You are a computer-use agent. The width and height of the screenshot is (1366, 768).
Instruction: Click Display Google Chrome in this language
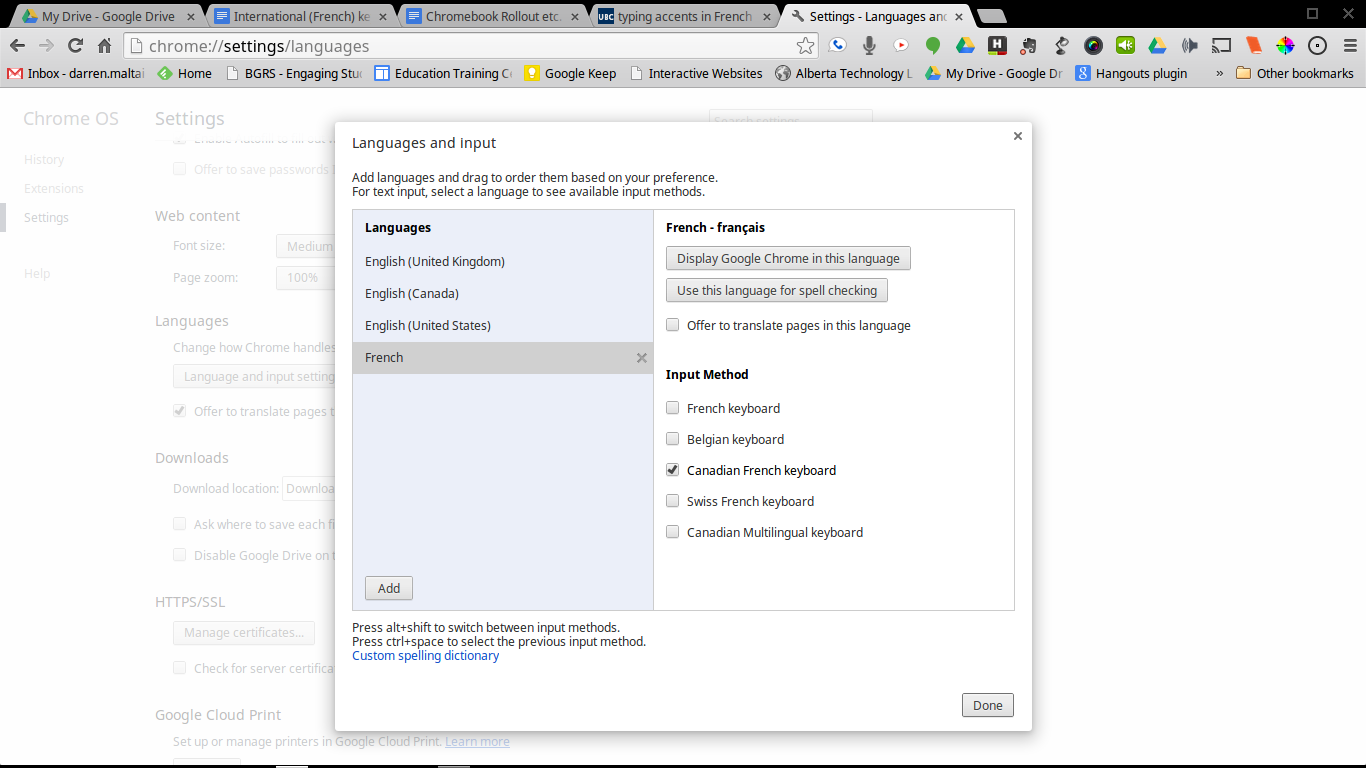click(x=788, y=258)
